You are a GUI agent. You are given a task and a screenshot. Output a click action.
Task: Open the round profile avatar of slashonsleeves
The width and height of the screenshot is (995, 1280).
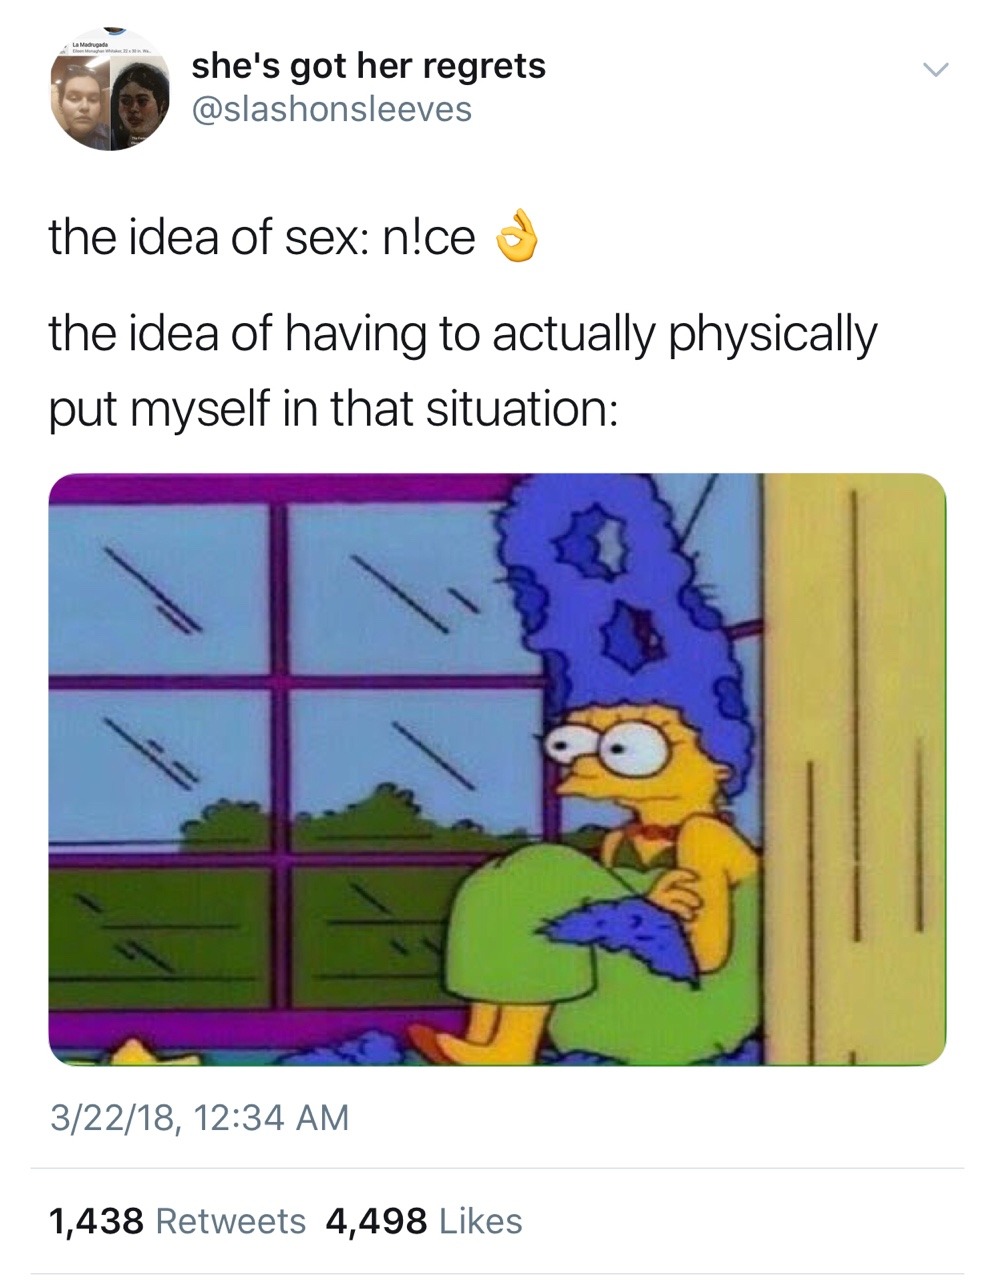pos(110,92)
